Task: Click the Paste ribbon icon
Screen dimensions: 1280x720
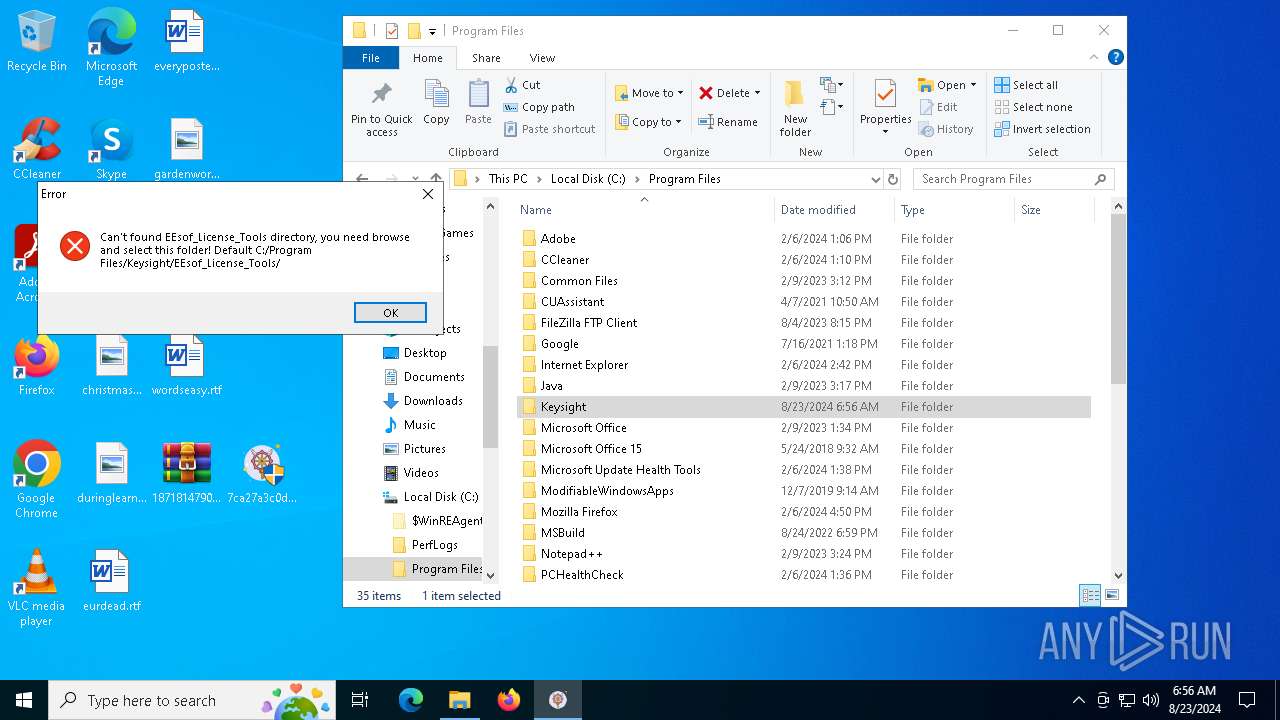Action: click(478, 103)
